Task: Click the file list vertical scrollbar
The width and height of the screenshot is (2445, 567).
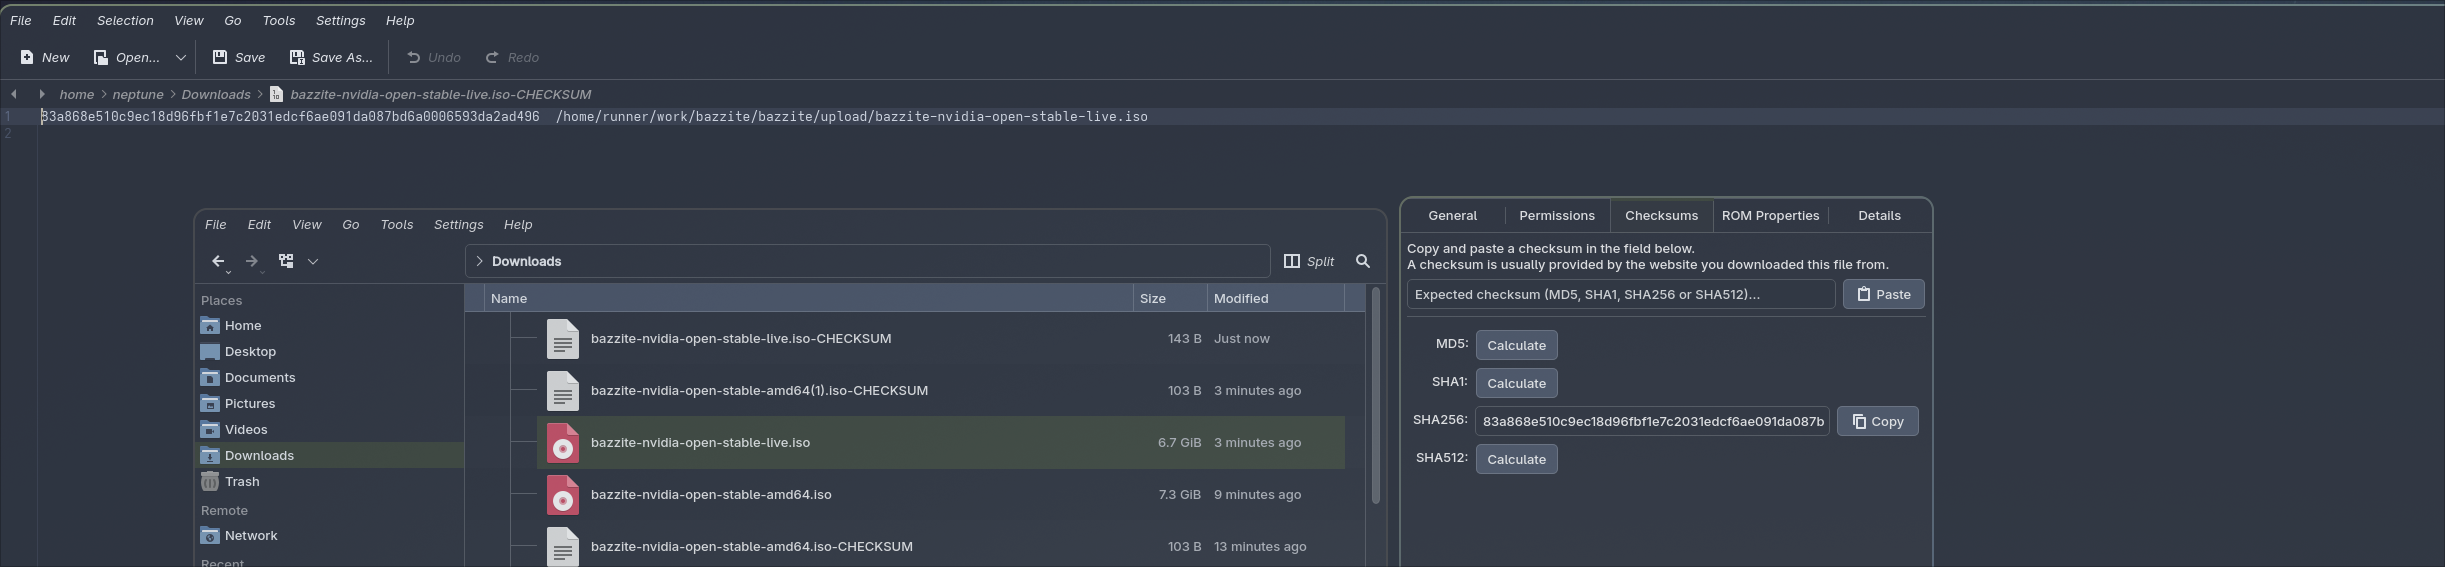Action: coord(1376,396)
